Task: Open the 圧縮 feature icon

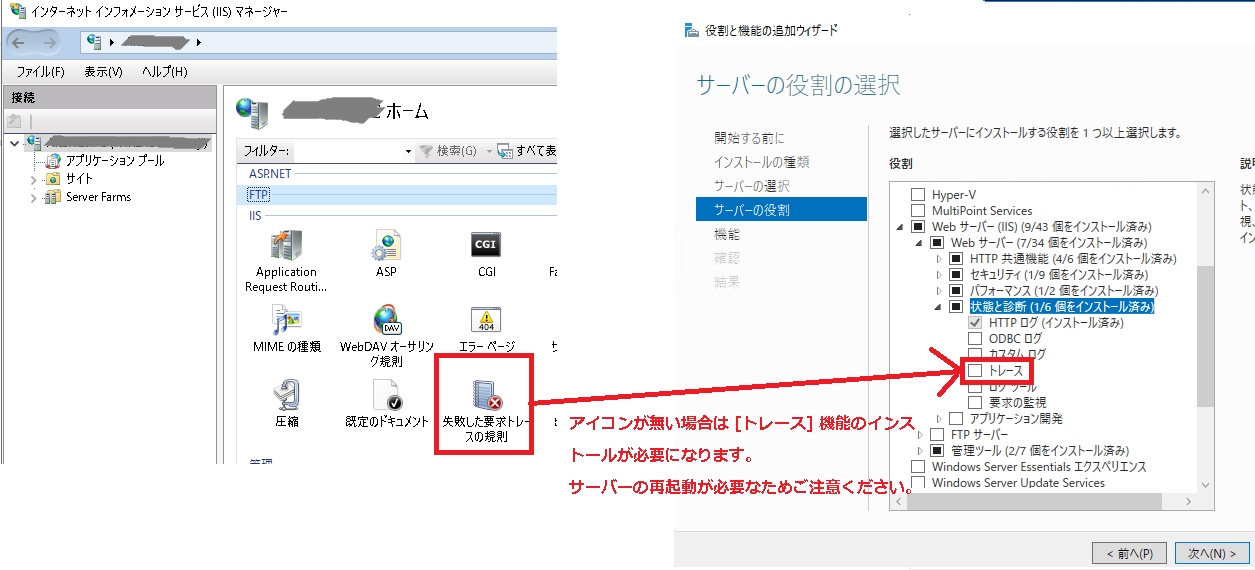Action: [x=286, y=396]
